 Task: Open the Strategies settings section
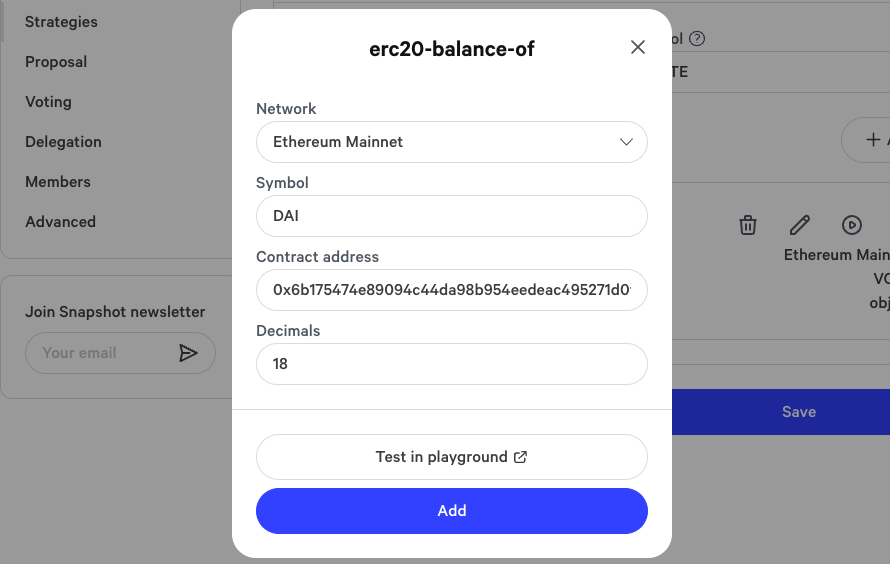(x=61, y=22)
